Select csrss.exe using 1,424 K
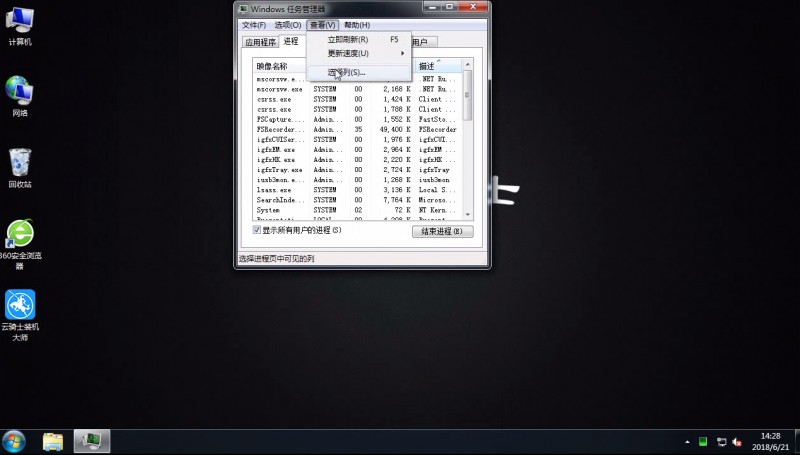This screenshot has width=800, height=455. pos(358,99)
